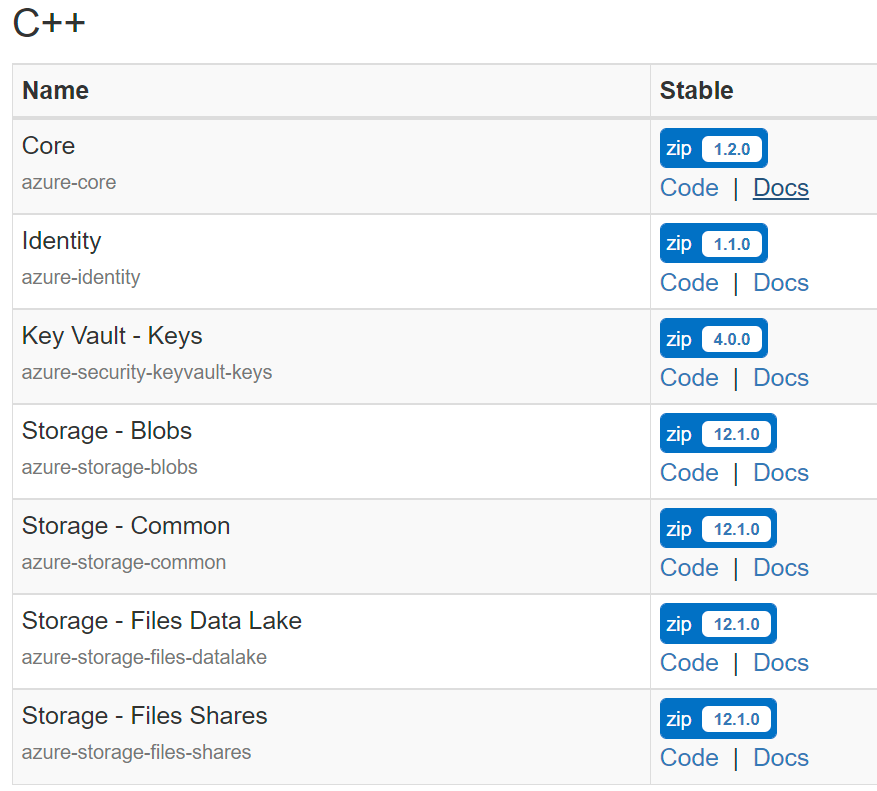Viewport: 877px width, 791px height.
Task: Open Identity documentation via Docs link
Action: [x=780, y=282]
